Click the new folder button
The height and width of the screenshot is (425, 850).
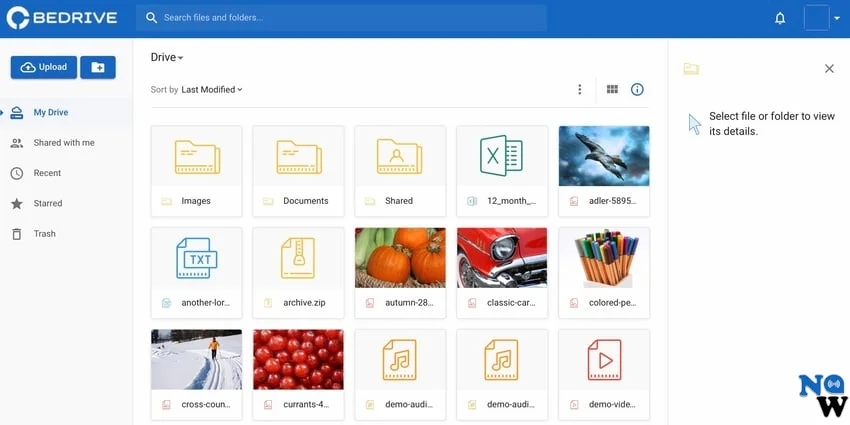point(97,67)
